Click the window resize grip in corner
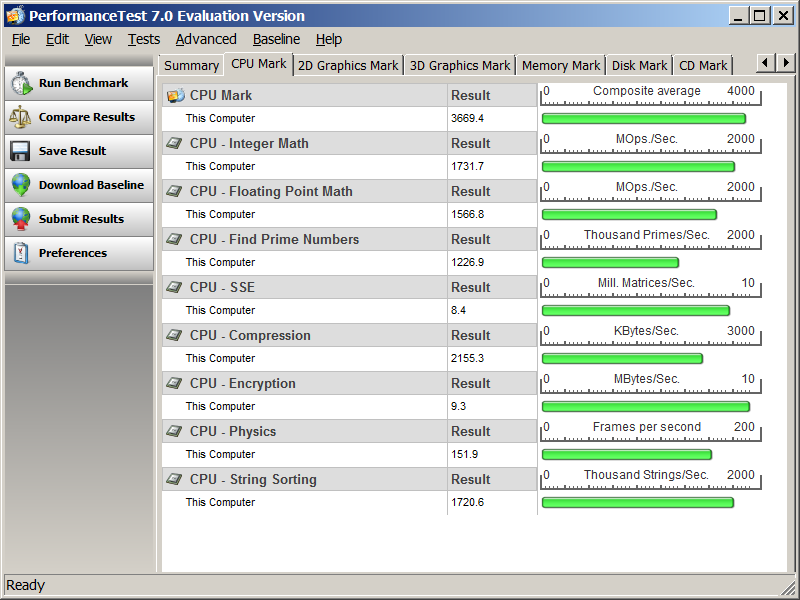 coord(788,588)
